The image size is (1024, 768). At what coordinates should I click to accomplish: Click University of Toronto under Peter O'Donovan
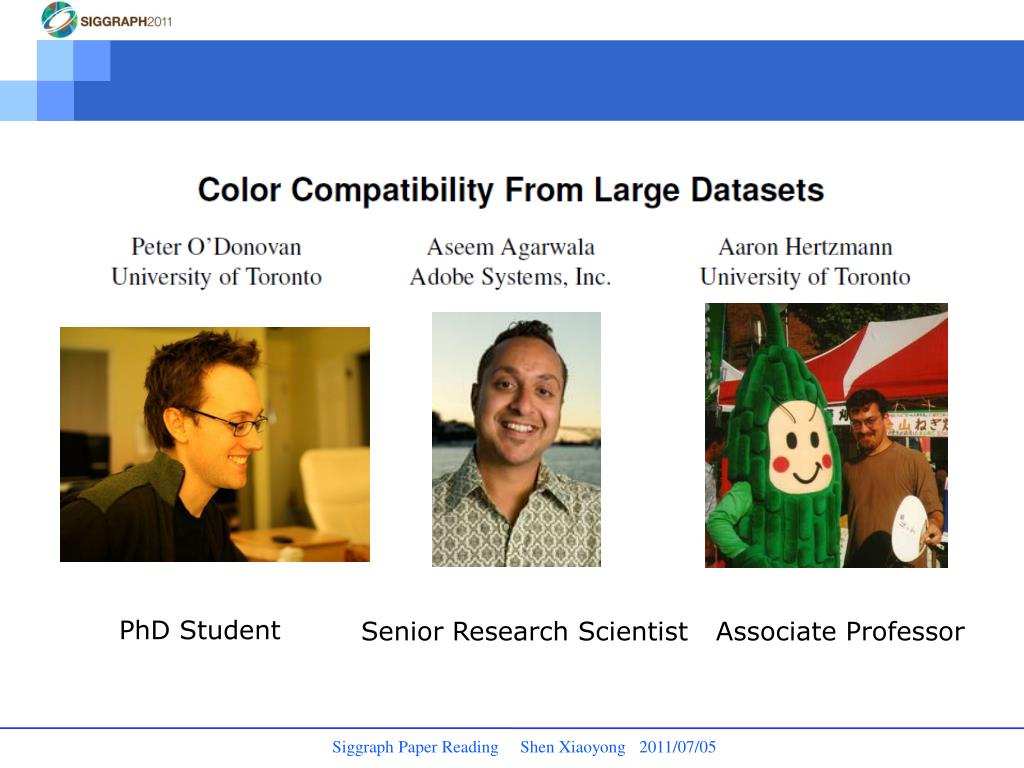point(216,277)
